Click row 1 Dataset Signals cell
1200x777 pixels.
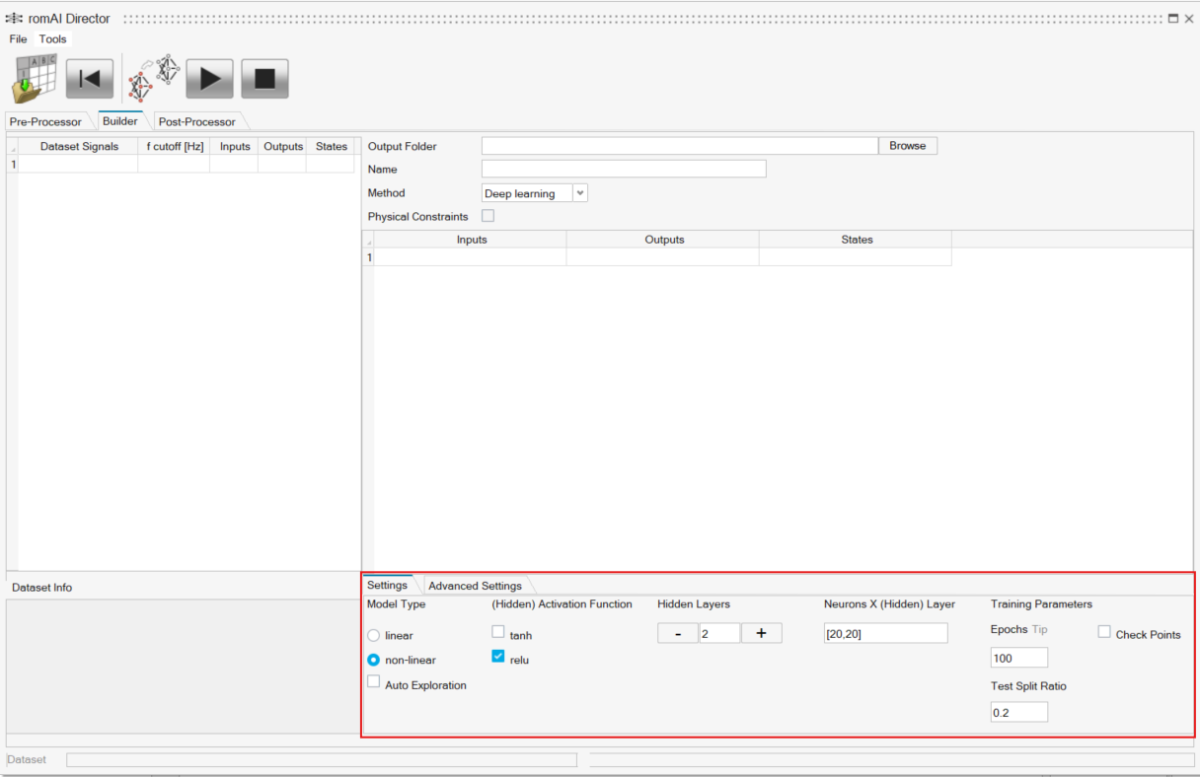79,164
